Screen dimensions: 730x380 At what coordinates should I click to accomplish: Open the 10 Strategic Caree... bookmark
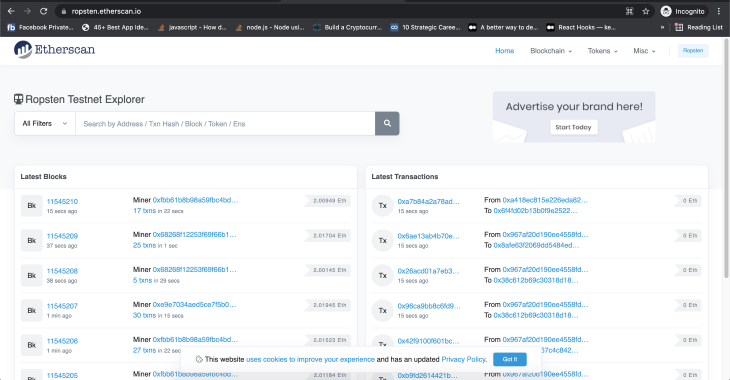(x=426, y=27)
